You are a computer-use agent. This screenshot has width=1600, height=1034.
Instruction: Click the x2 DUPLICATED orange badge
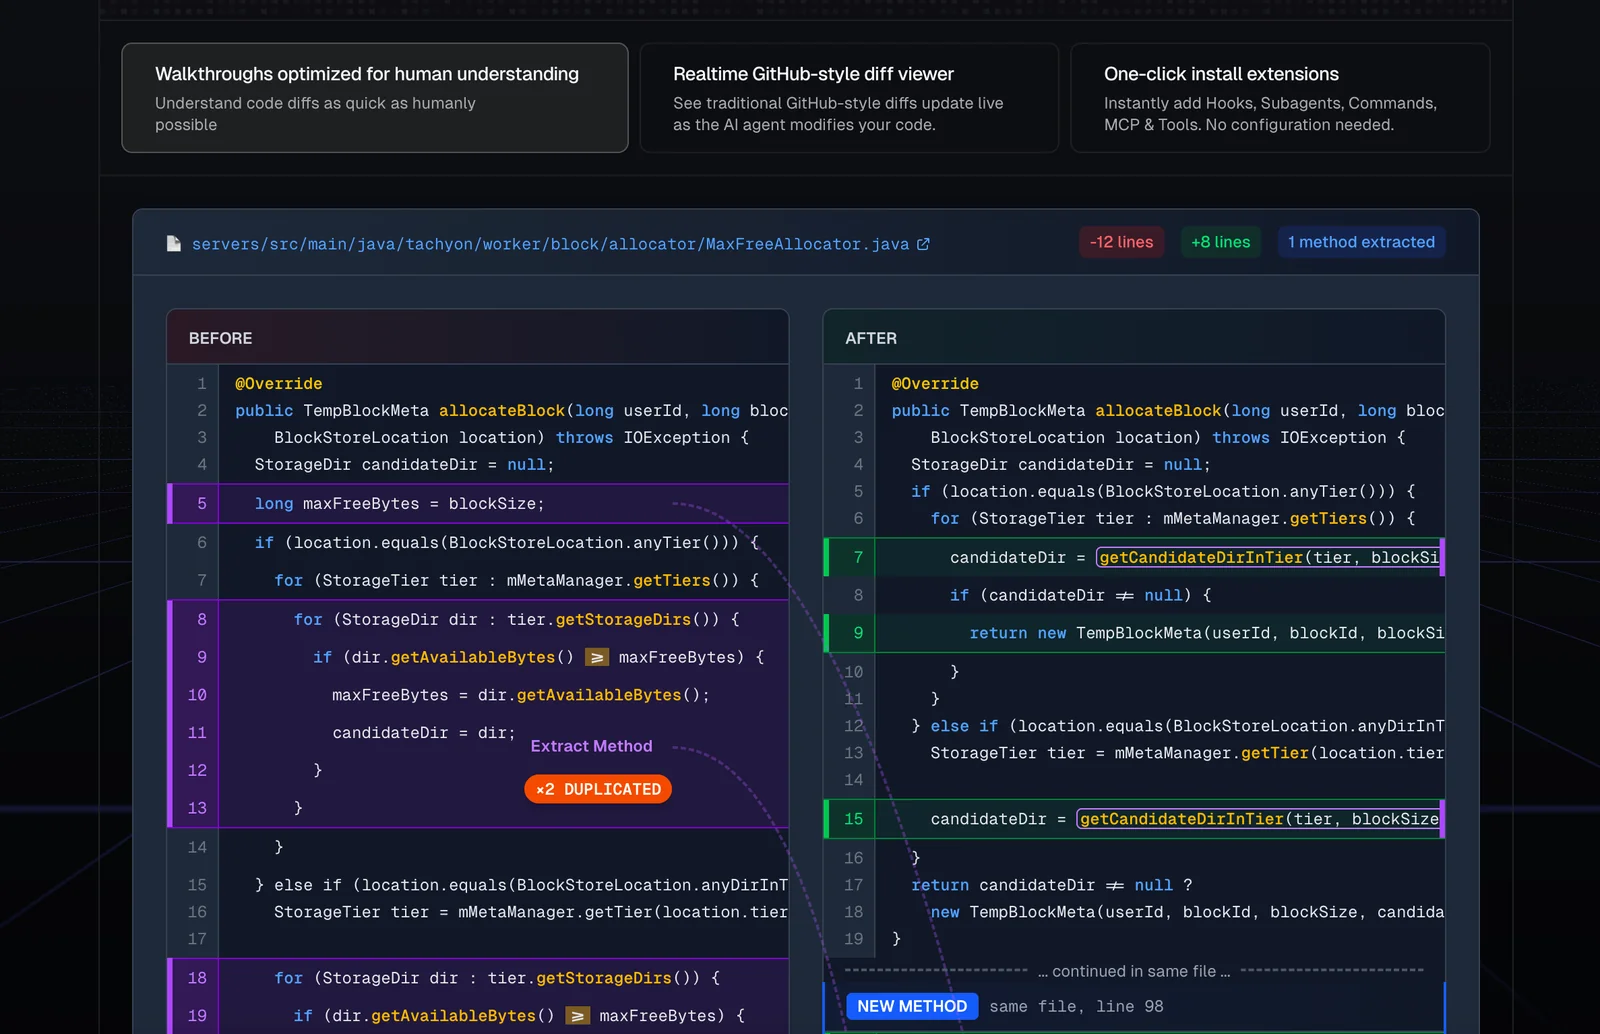coord(598,789)
